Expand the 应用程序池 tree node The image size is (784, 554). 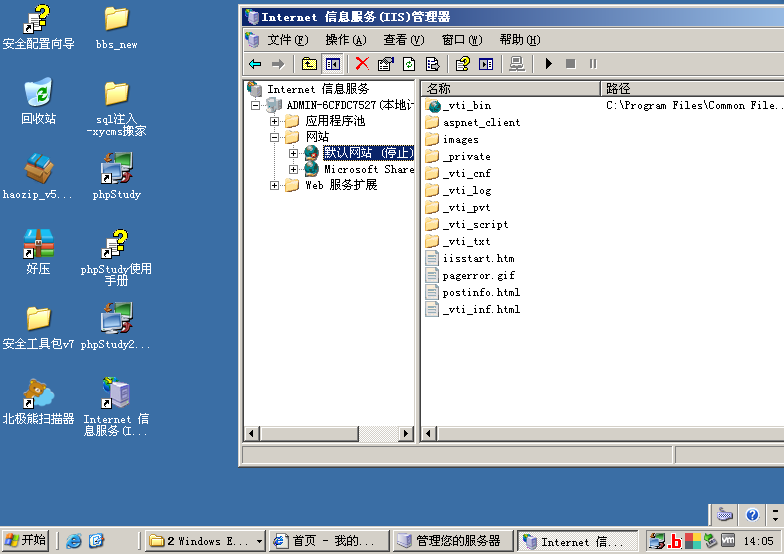(x=274, y=122)
